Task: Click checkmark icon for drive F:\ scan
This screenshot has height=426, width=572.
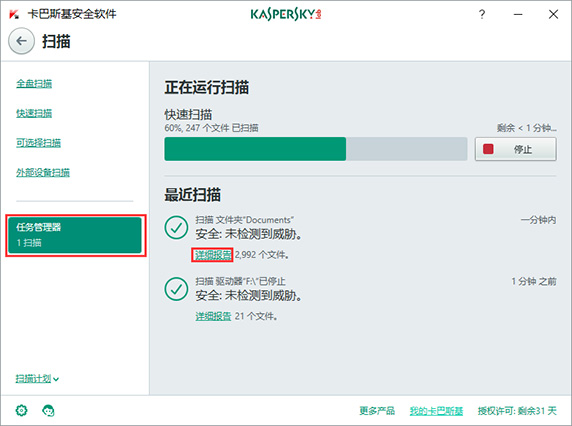Action: 176,289
